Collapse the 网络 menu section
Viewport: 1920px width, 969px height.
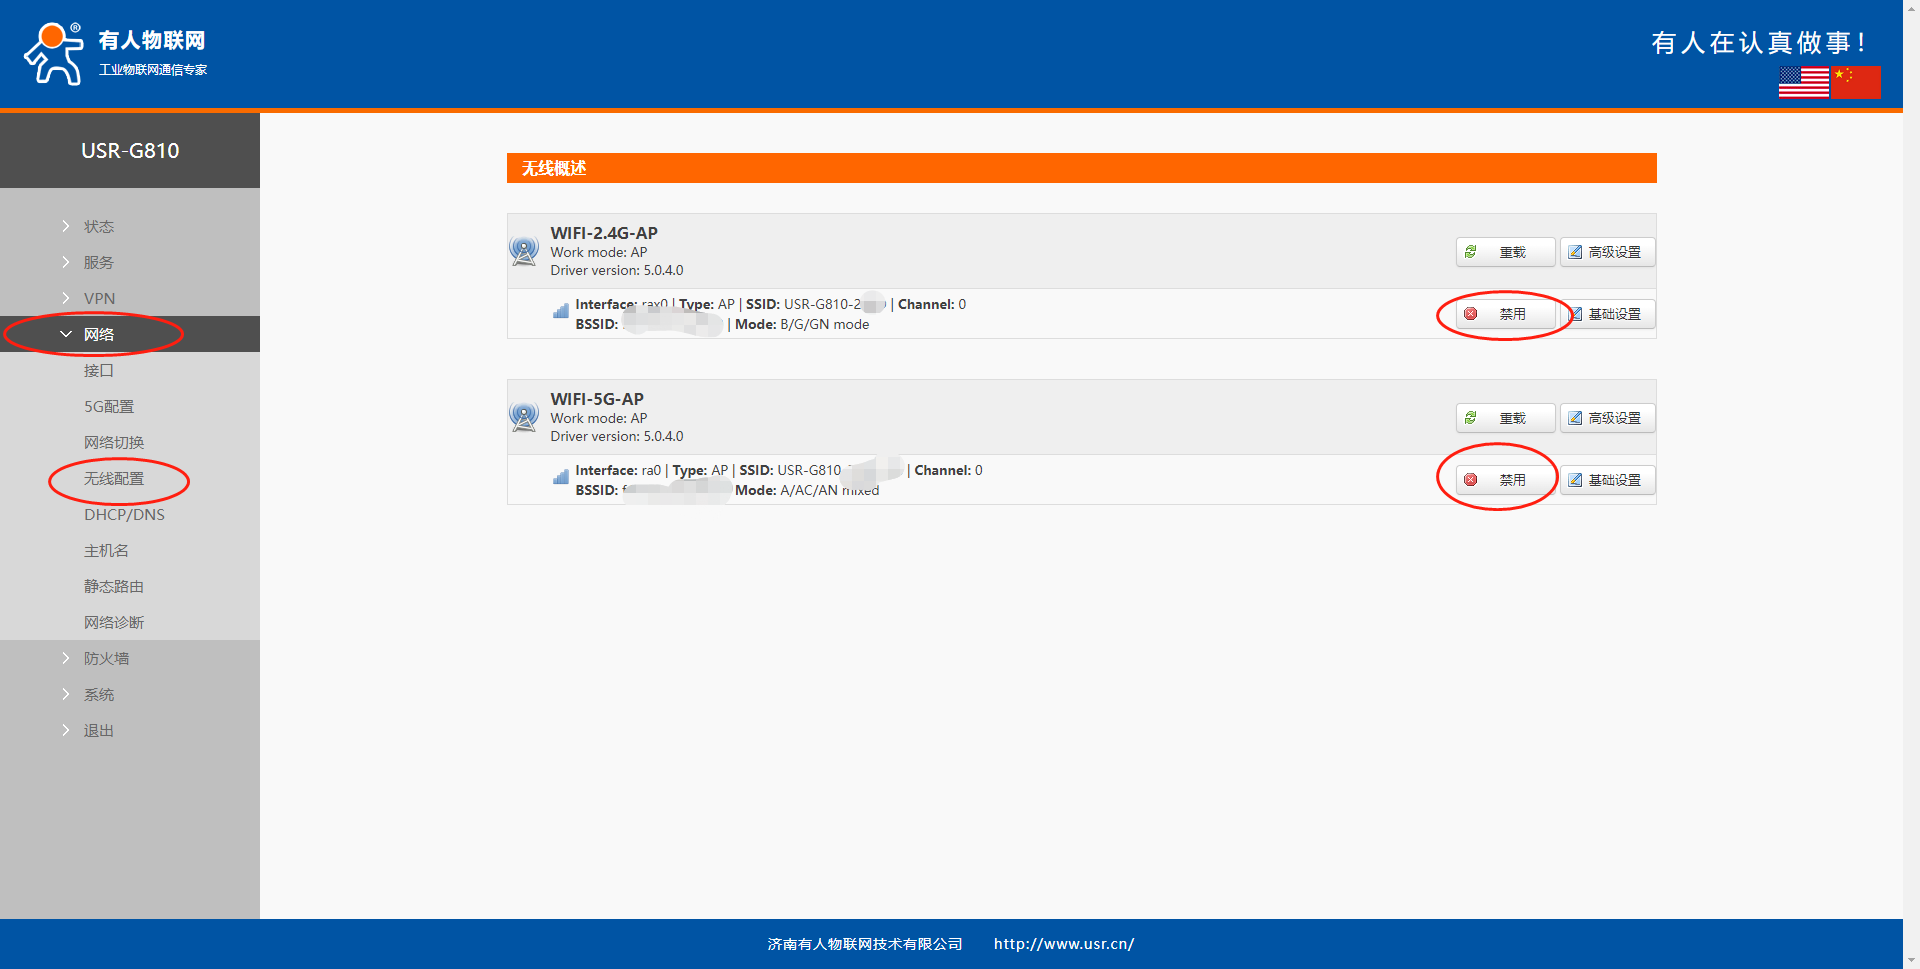(99, 335)
